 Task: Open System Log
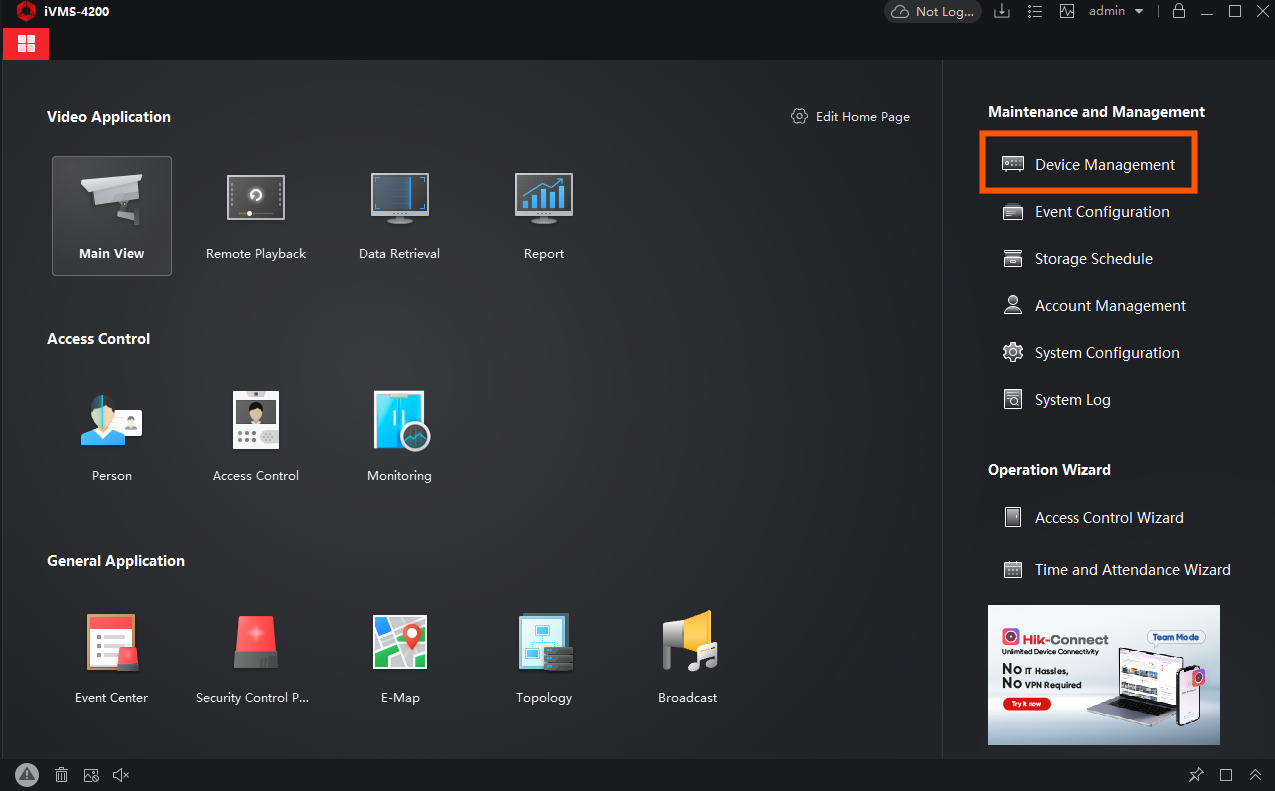[1057, 400]
